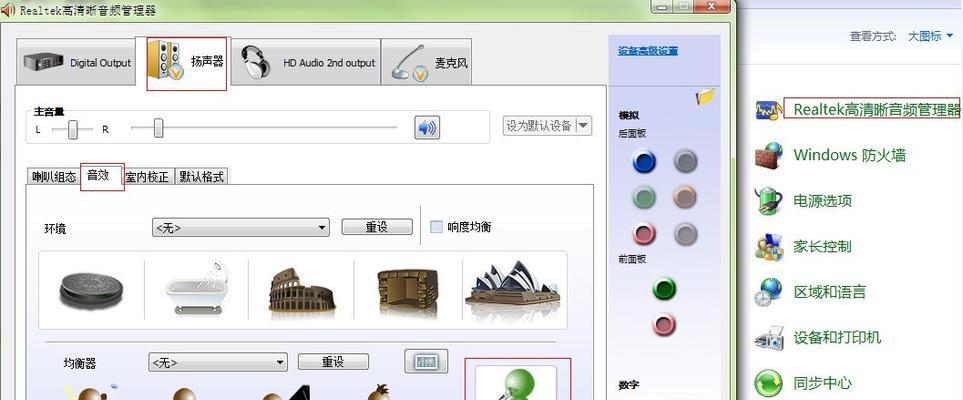Select the bathtub environment preset
This screenshot has width=963, height=400.
click(197, 288)
